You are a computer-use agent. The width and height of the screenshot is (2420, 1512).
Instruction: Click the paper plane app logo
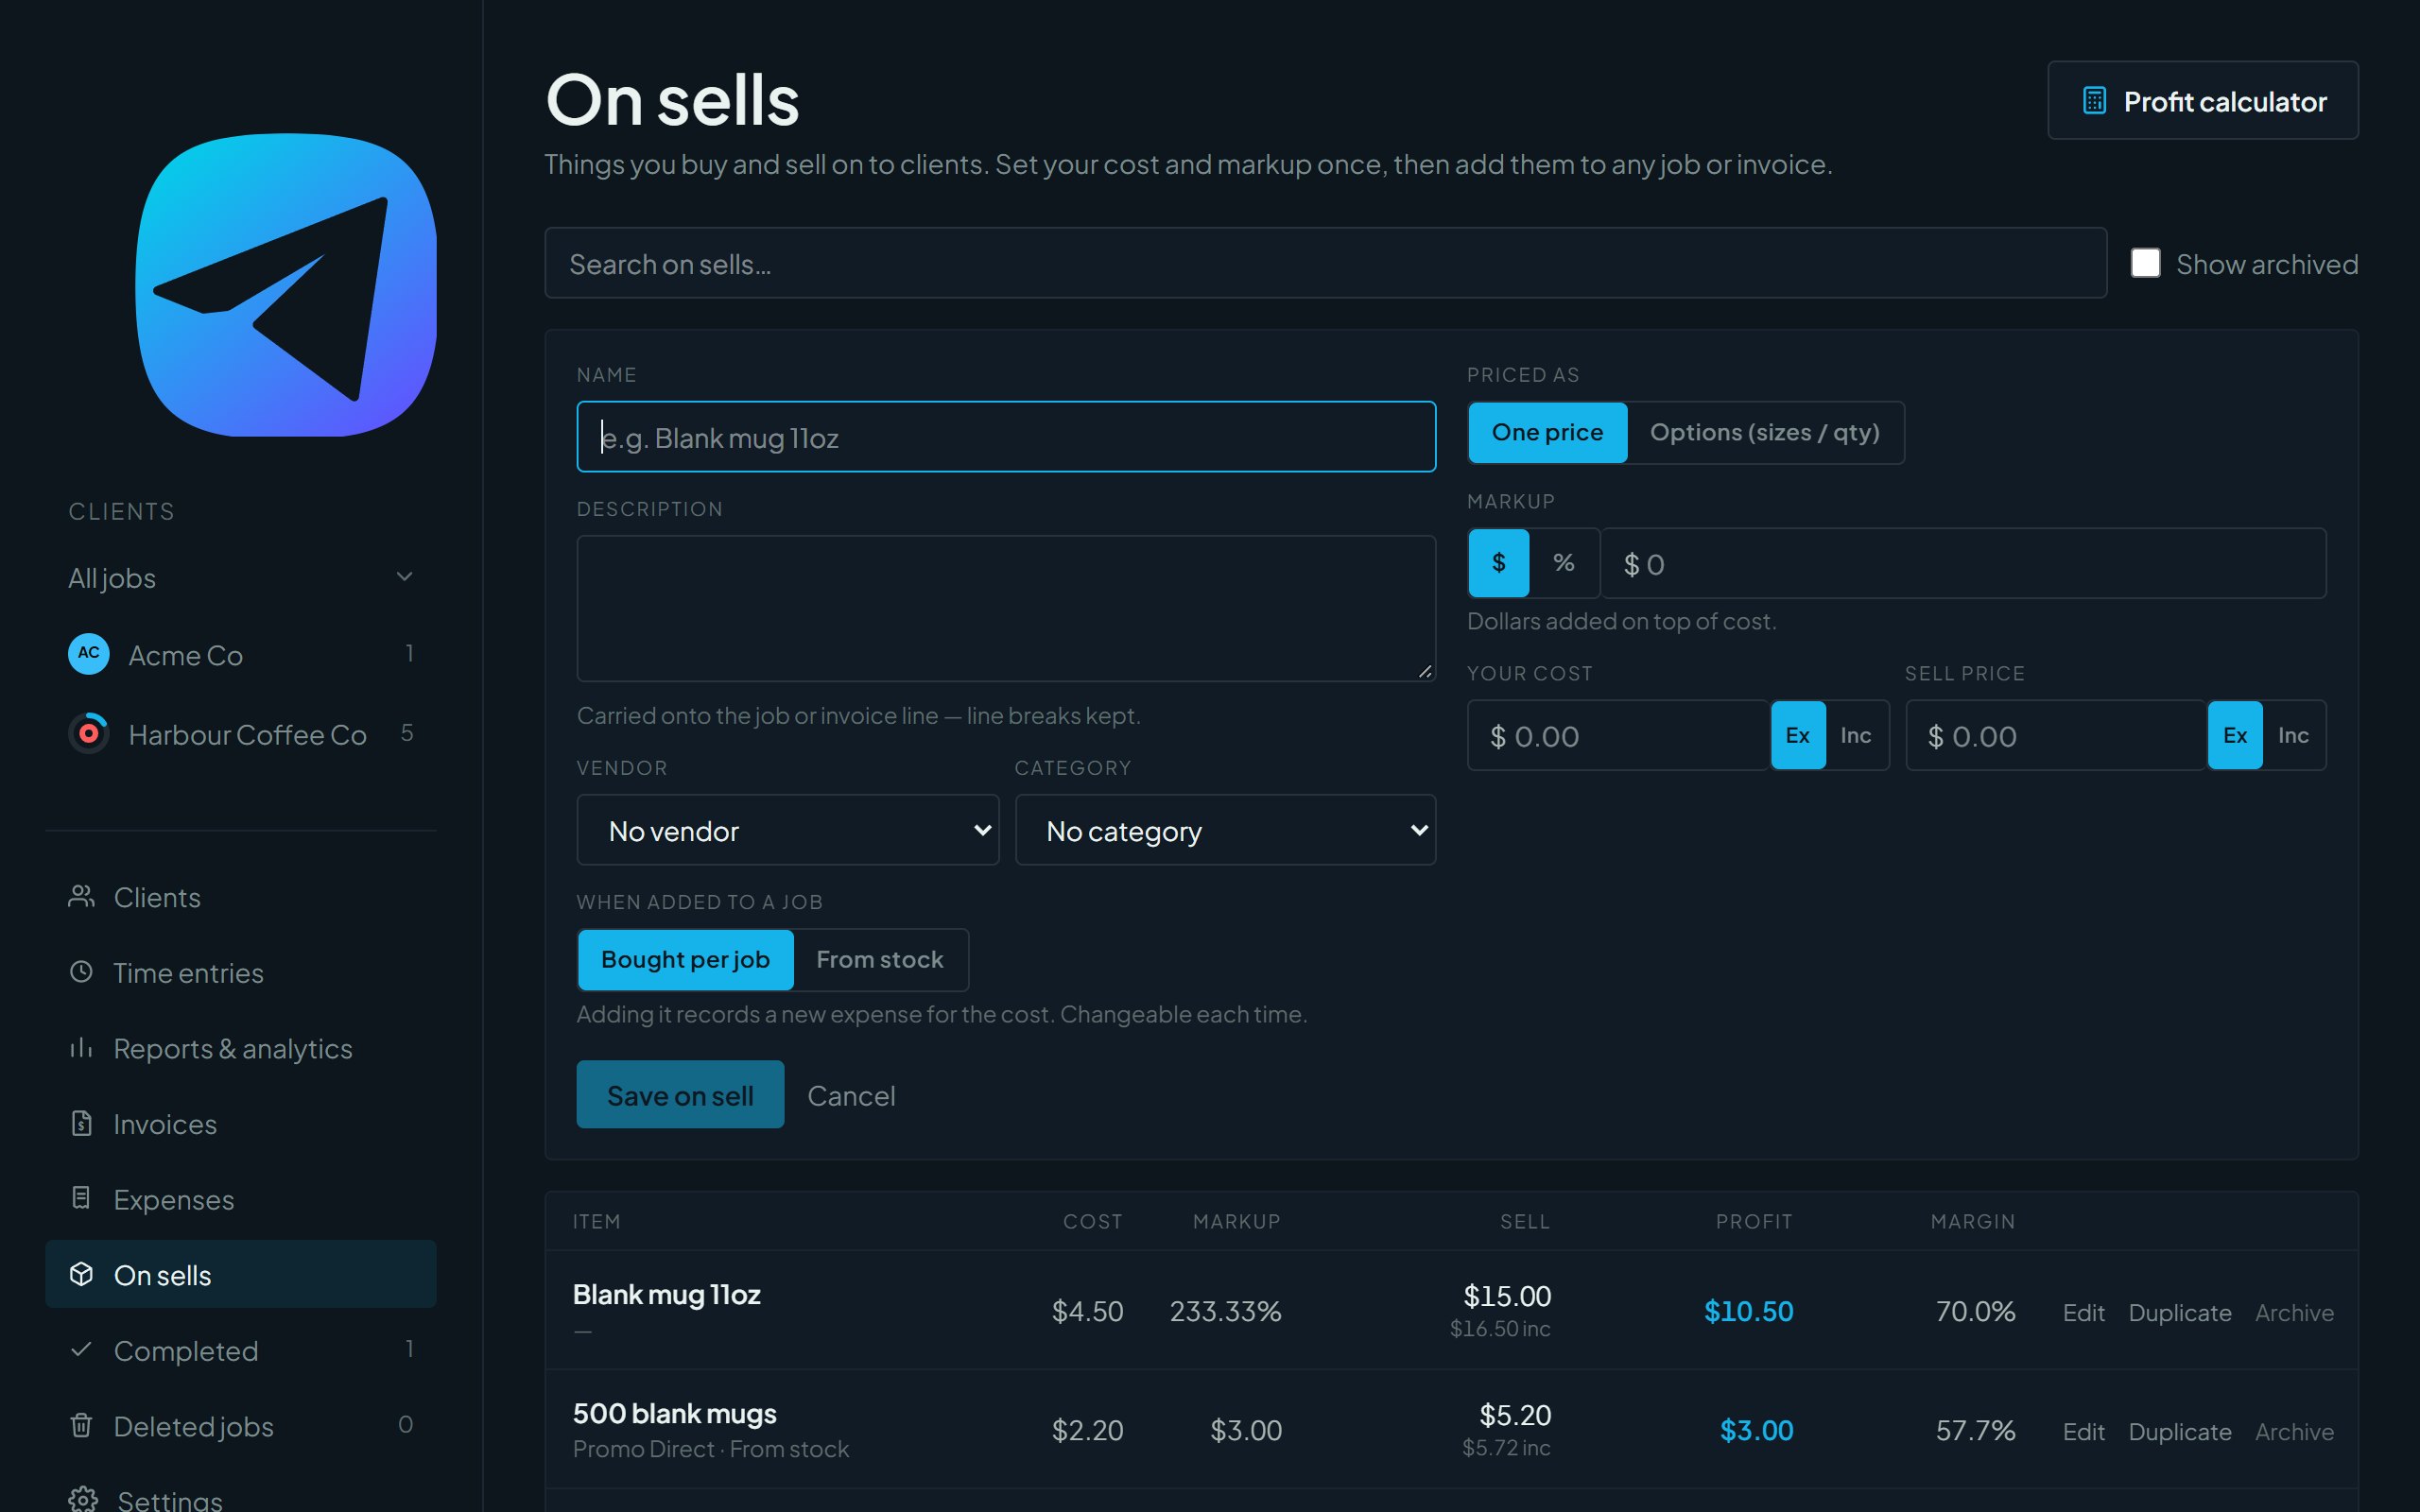[286, 285]
